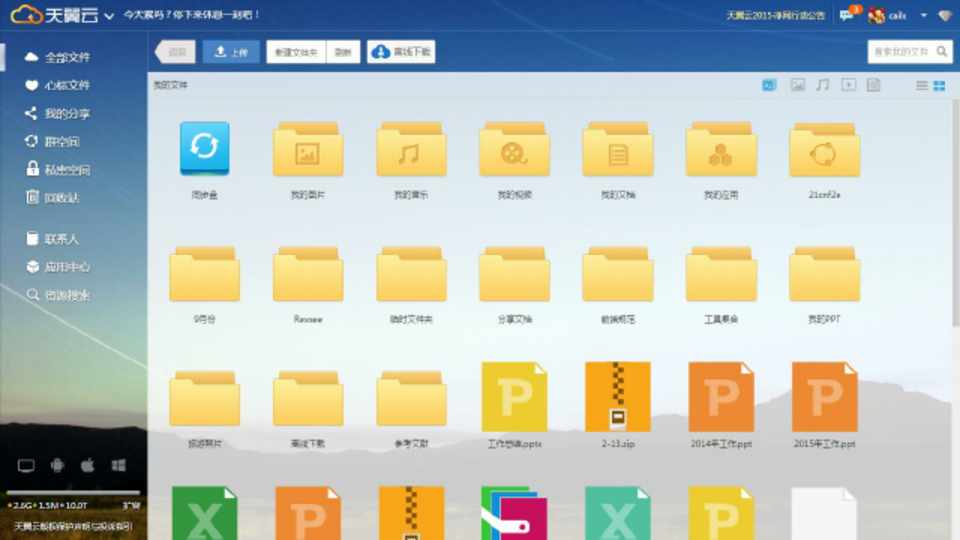Switch to grid thumbnail view
The image size is (960, 540).
(939, 86)
